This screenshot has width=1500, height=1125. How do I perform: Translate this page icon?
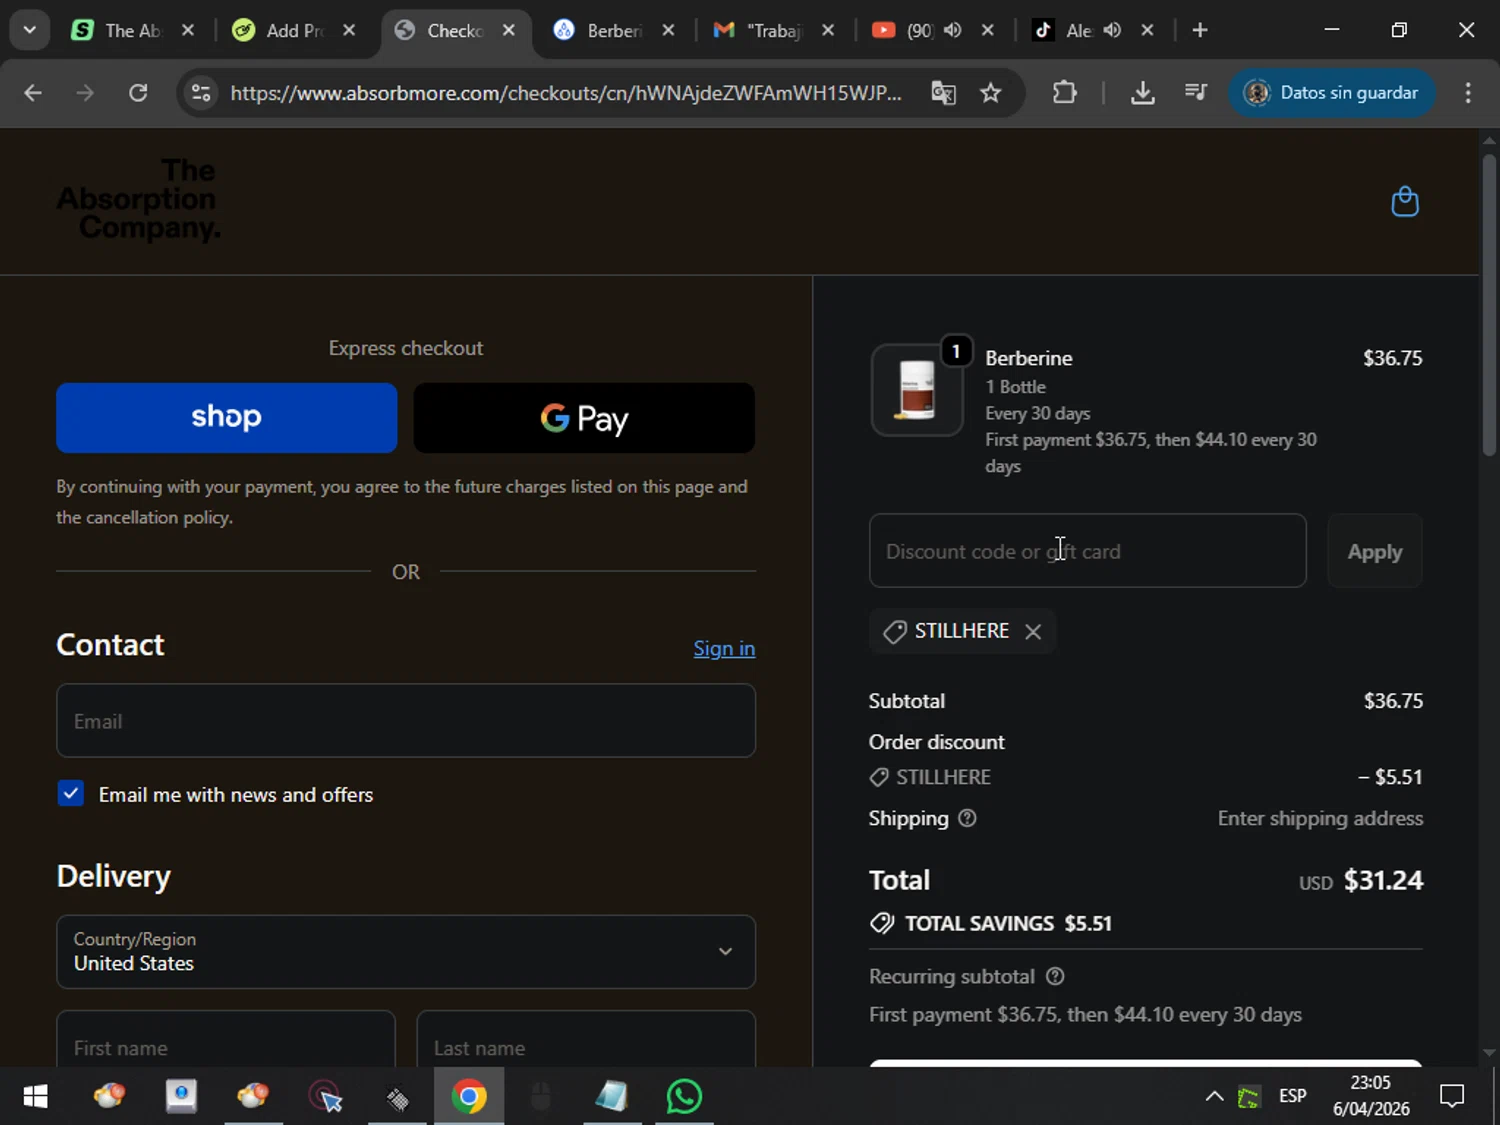coord(943,93)
